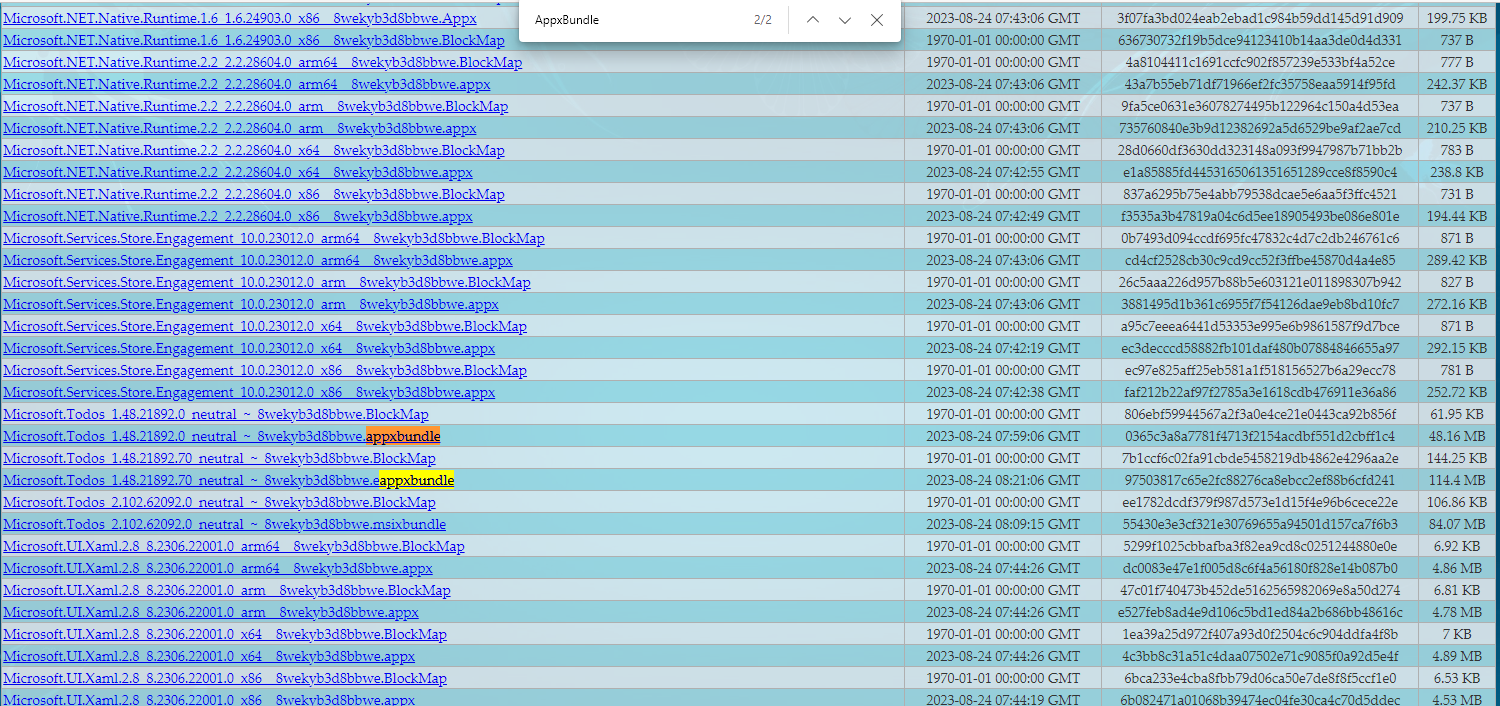1500x706 pixels.
Task: Open Services.Store.Engagement x64 BlockMap link
Action: pyautogui.click(x=264, y=326)
